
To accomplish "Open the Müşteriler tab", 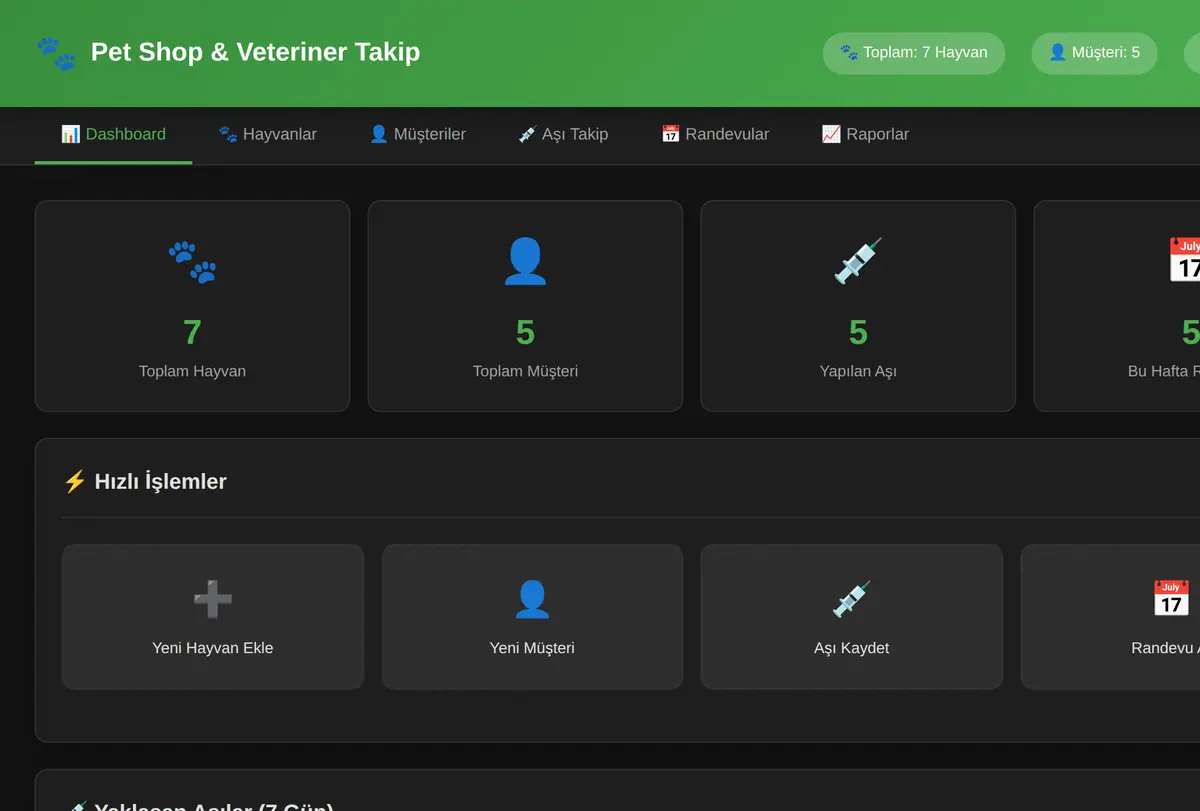I will coord(417,134).
